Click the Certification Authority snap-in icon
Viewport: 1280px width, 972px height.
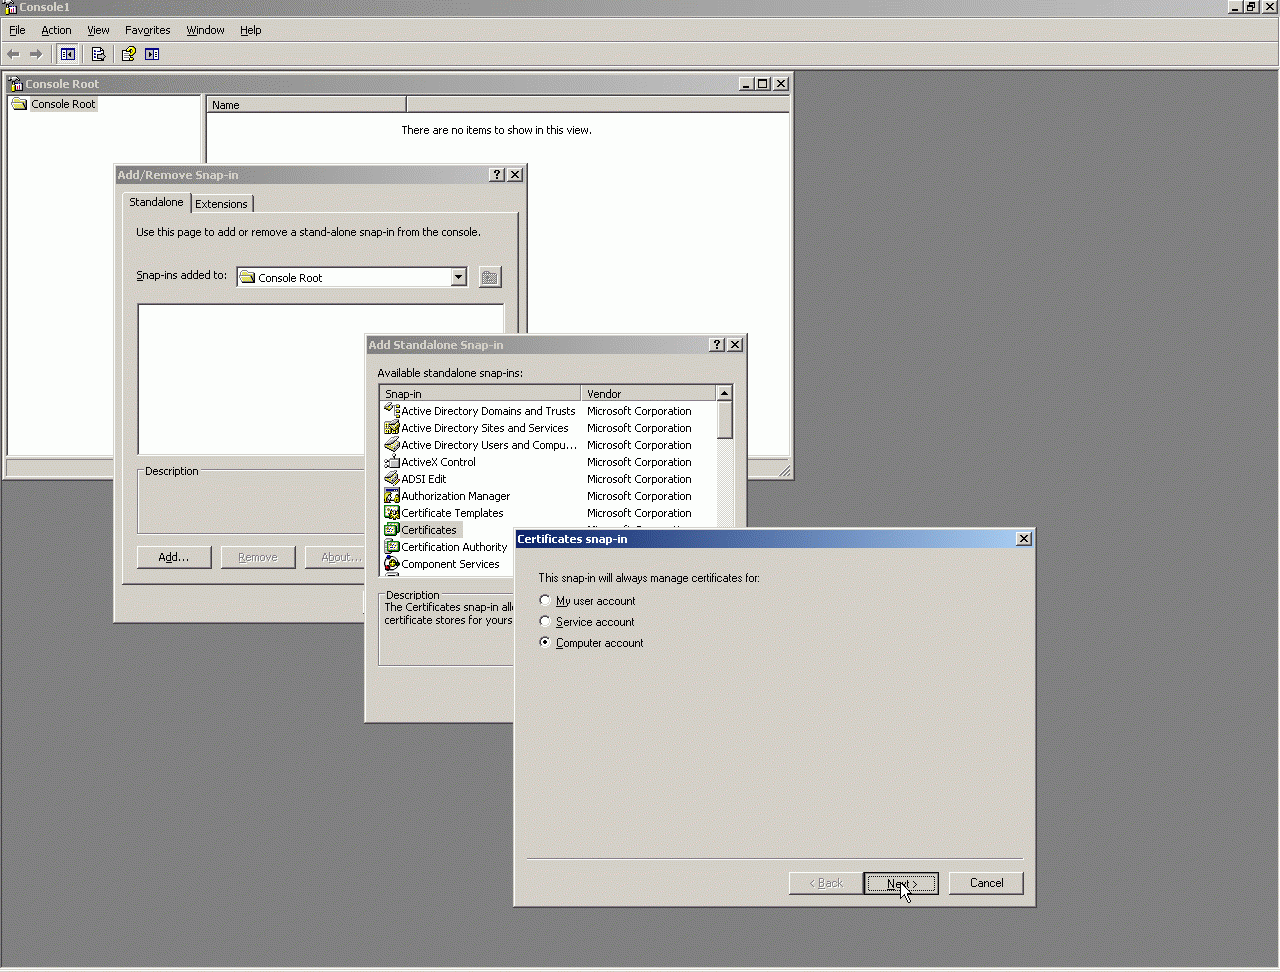(392, 547)
